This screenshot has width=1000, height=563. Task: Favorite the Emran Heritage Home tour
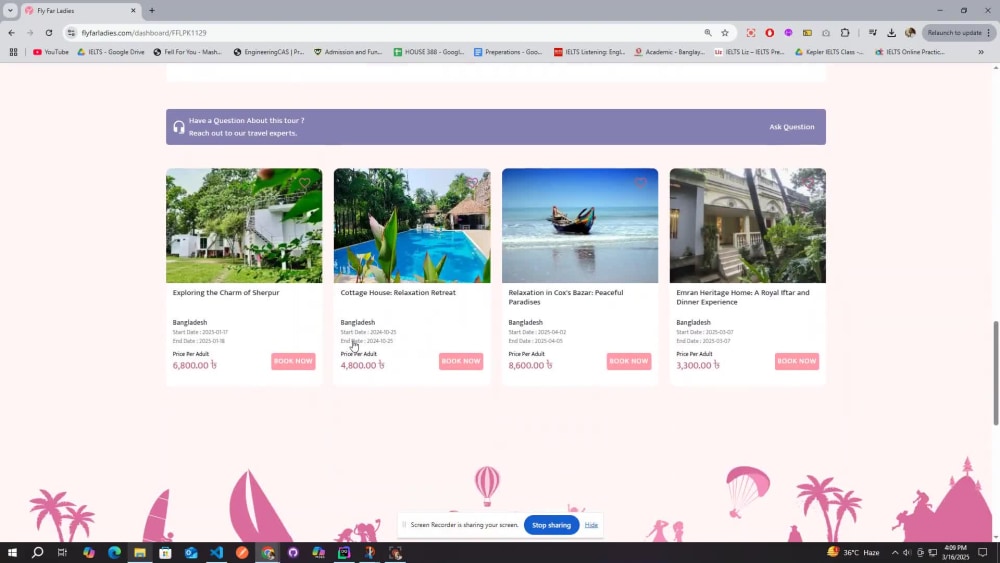point(808,184)
